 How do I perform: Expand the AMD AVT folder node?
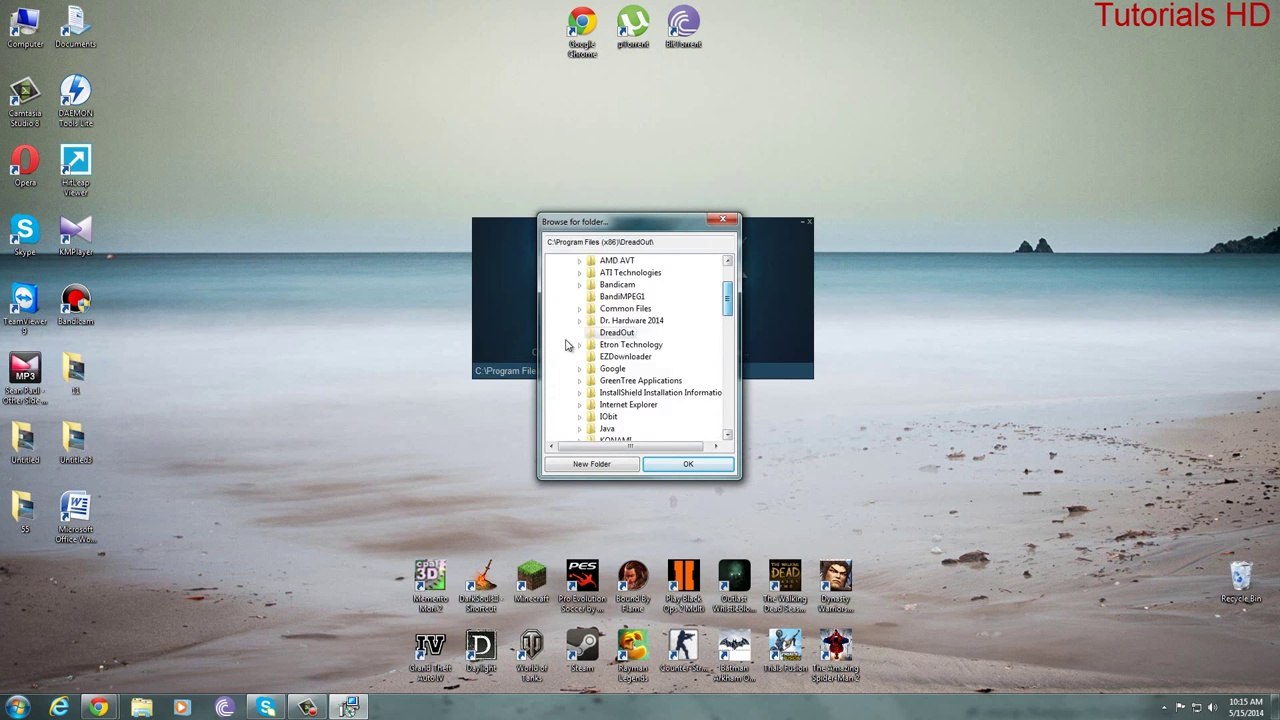click(579, 261)
